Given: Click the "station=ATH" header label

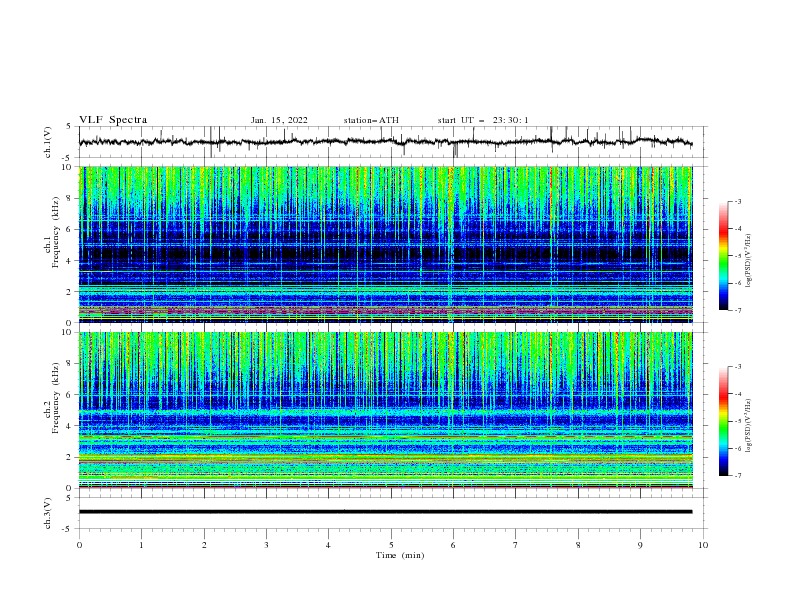Looking at the screenshot, I should (x=371, y=120).
